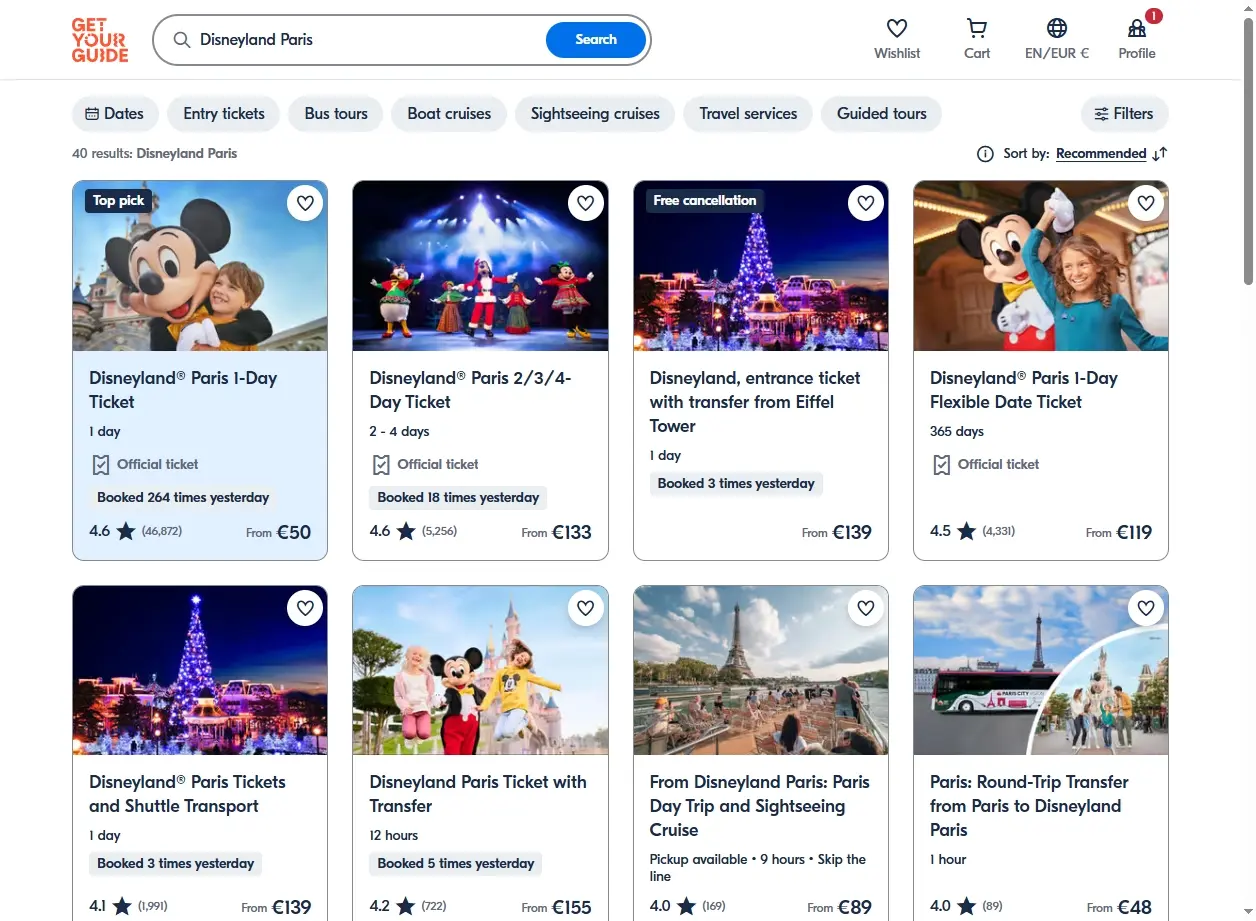Open the Disneyland® Paris 1-Day Ticket title
This screenshot has width=1256, height=921.
click(183, 390)
